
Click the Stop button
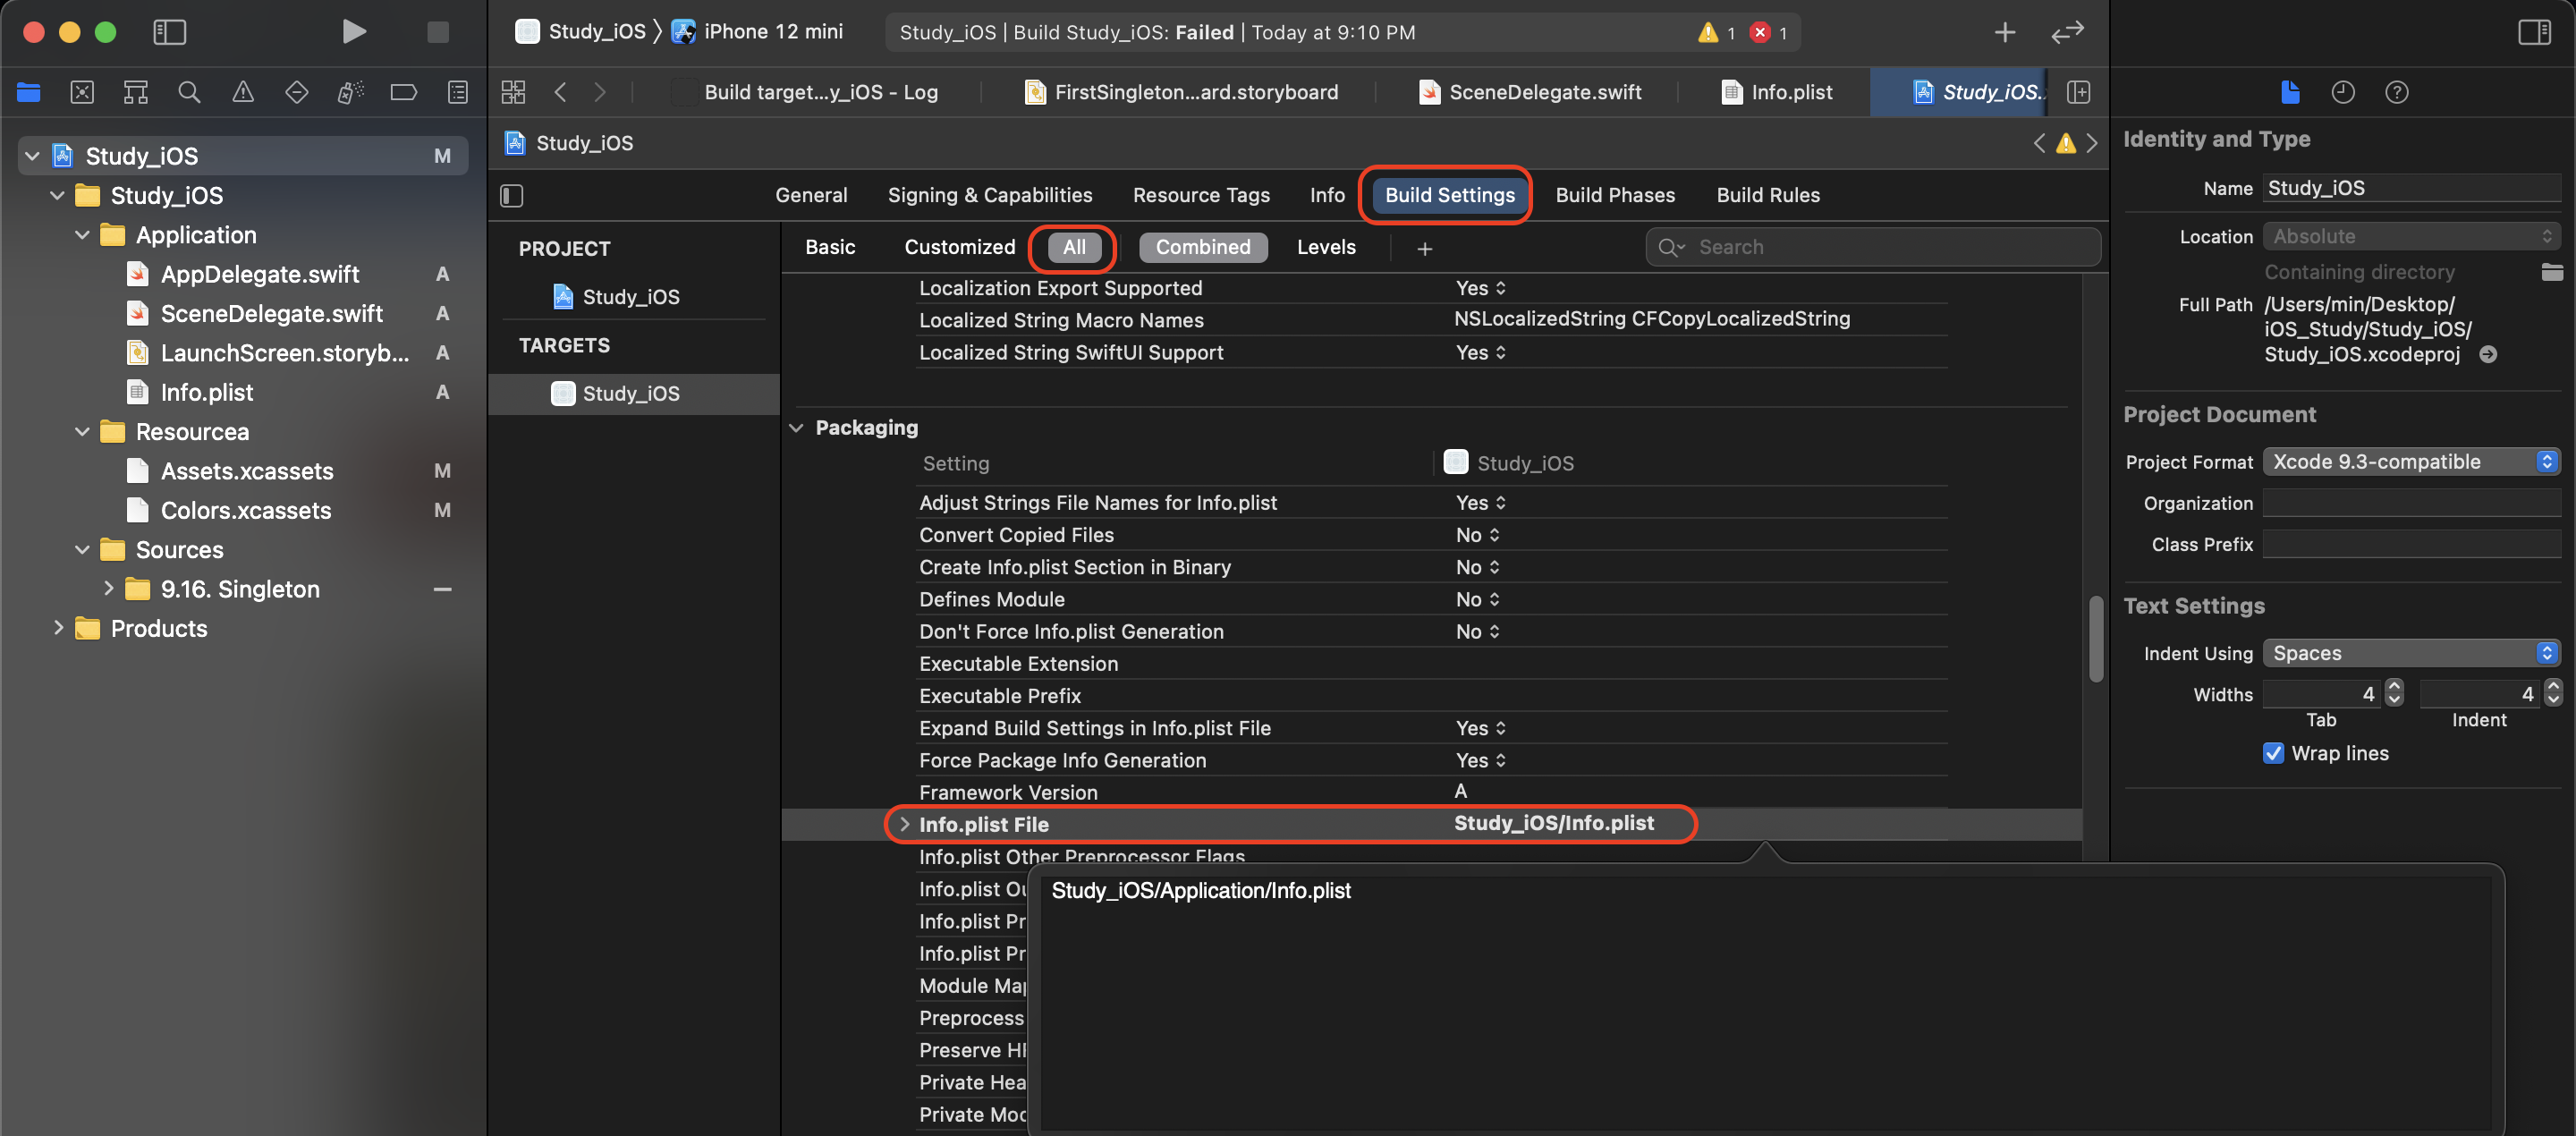coord(437,32)
